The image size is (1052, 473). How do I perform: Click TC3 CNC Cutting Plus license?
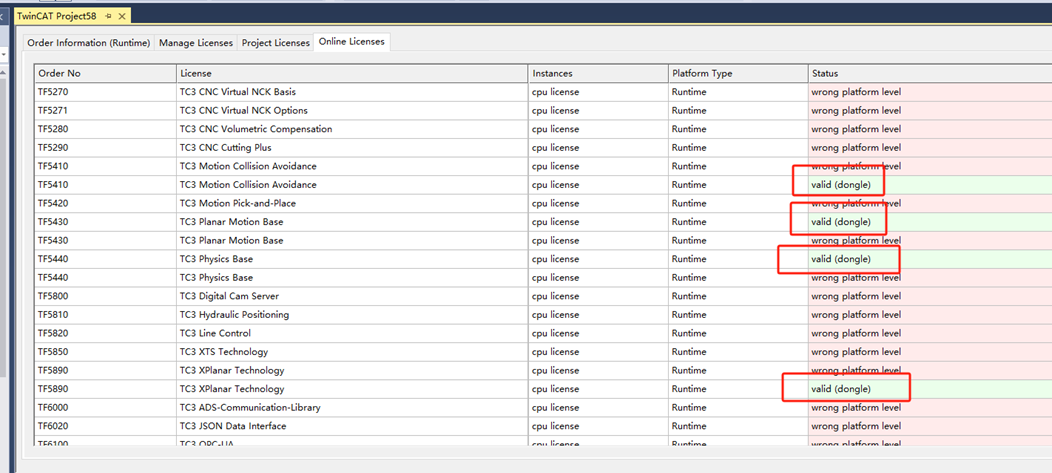(225, 148)
